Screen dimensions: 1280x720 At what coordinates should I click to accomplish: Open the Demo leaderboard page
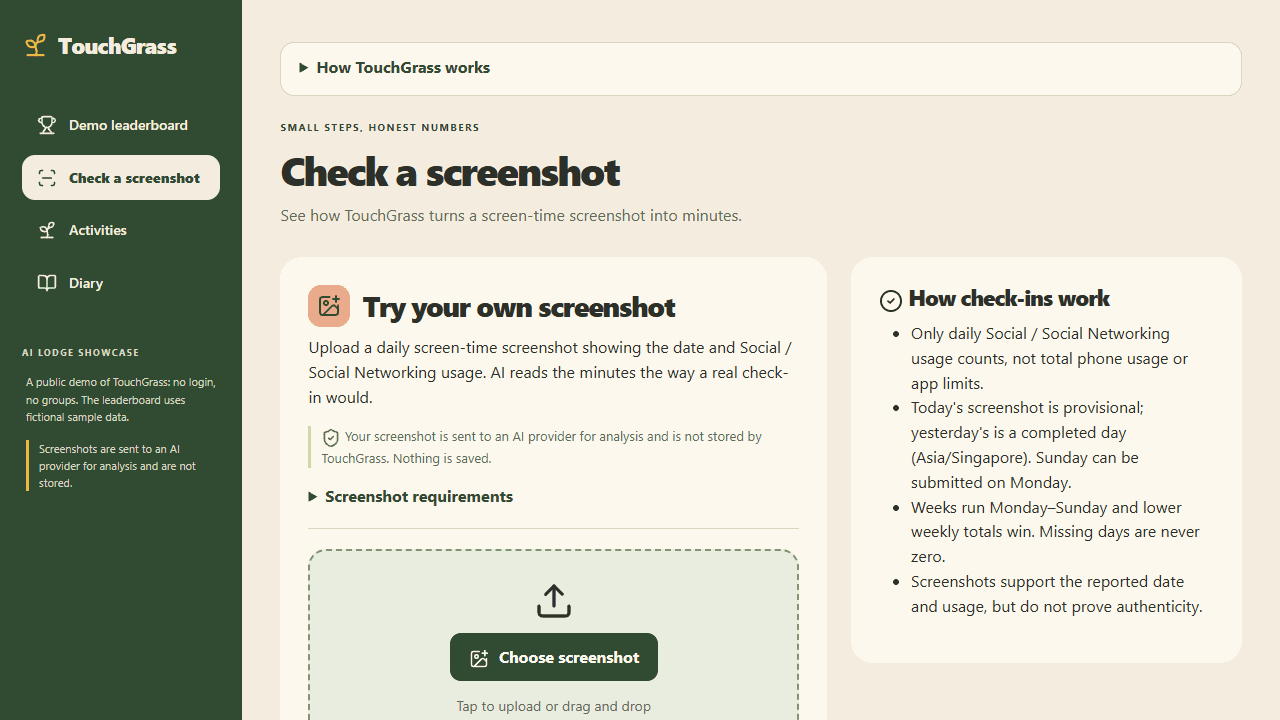point(121,125)
